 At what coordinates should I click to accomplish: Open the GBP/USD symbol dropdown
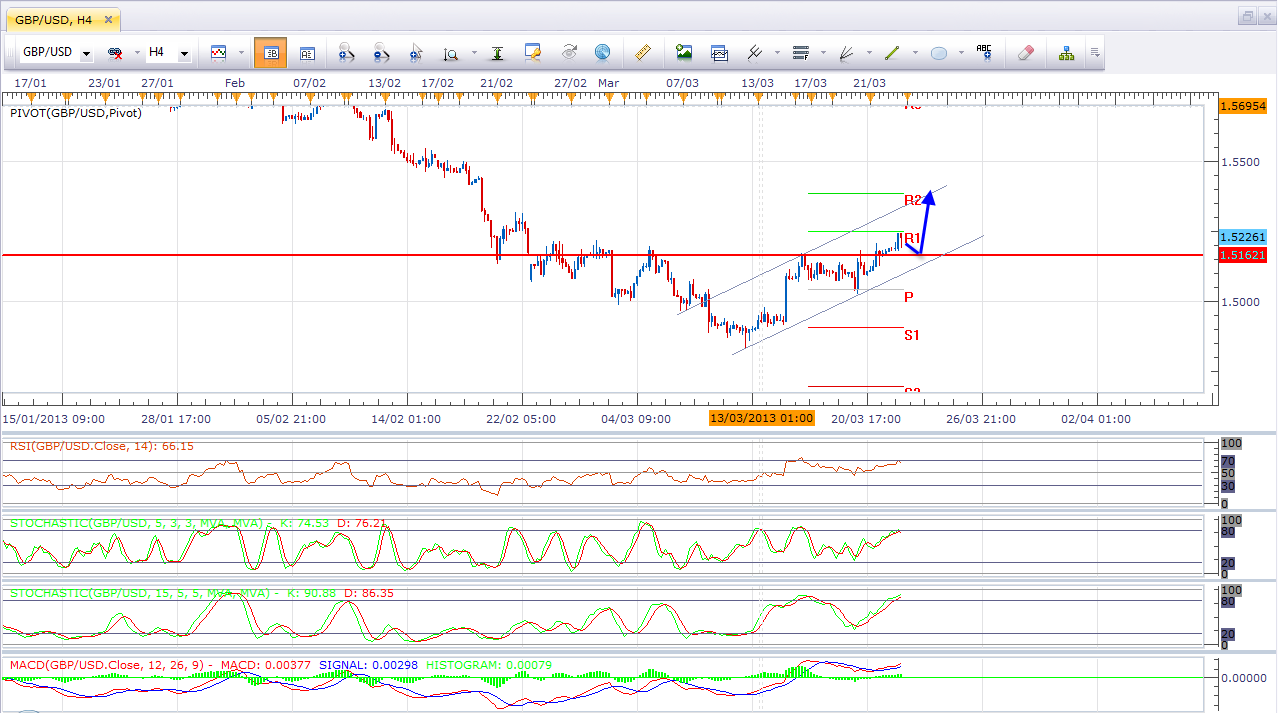[x=87, y=53]
